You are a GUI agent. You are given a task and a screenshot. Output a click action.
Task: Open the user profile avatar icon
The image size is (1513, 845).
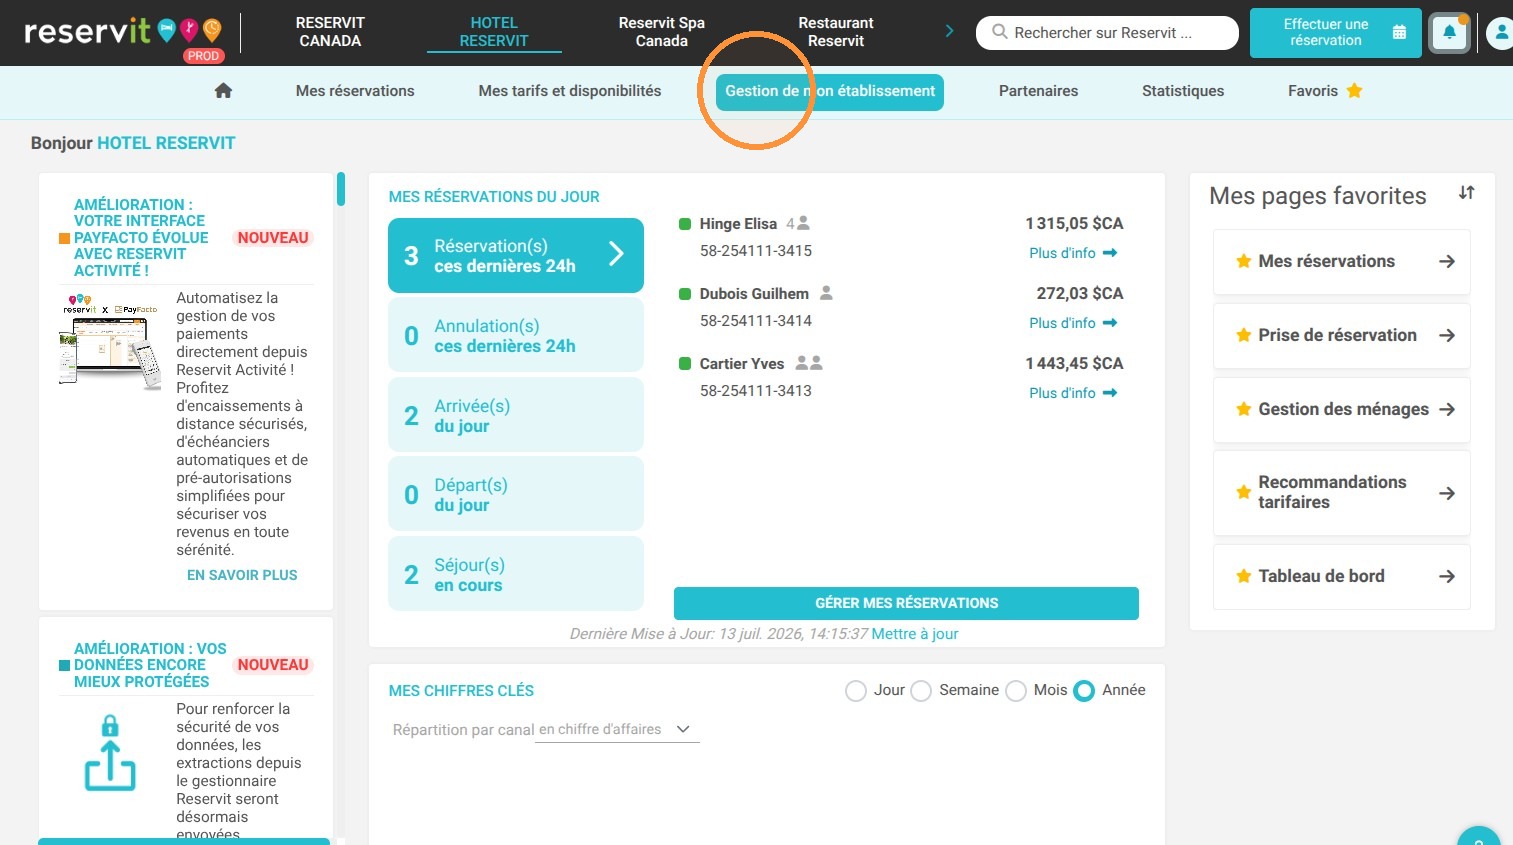click(x=1500, y=33)
